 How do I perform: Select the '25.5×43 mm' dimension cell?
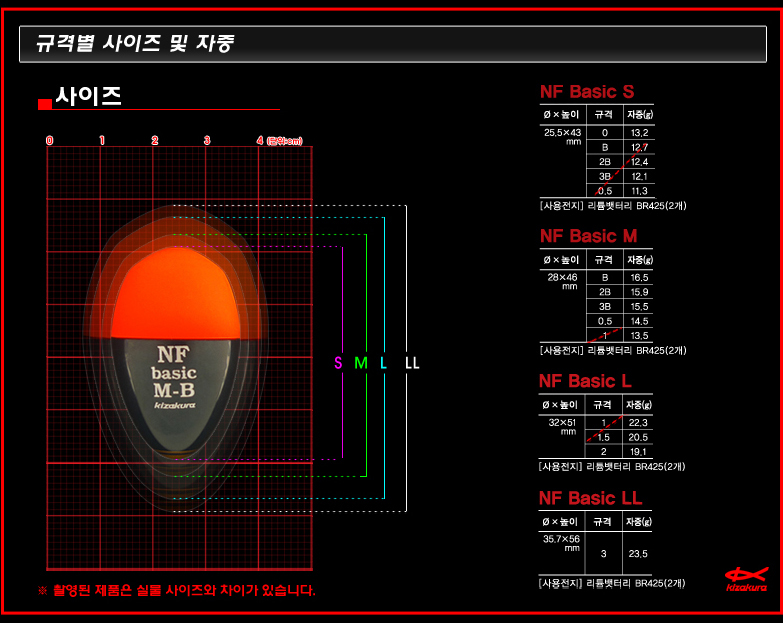563,136
